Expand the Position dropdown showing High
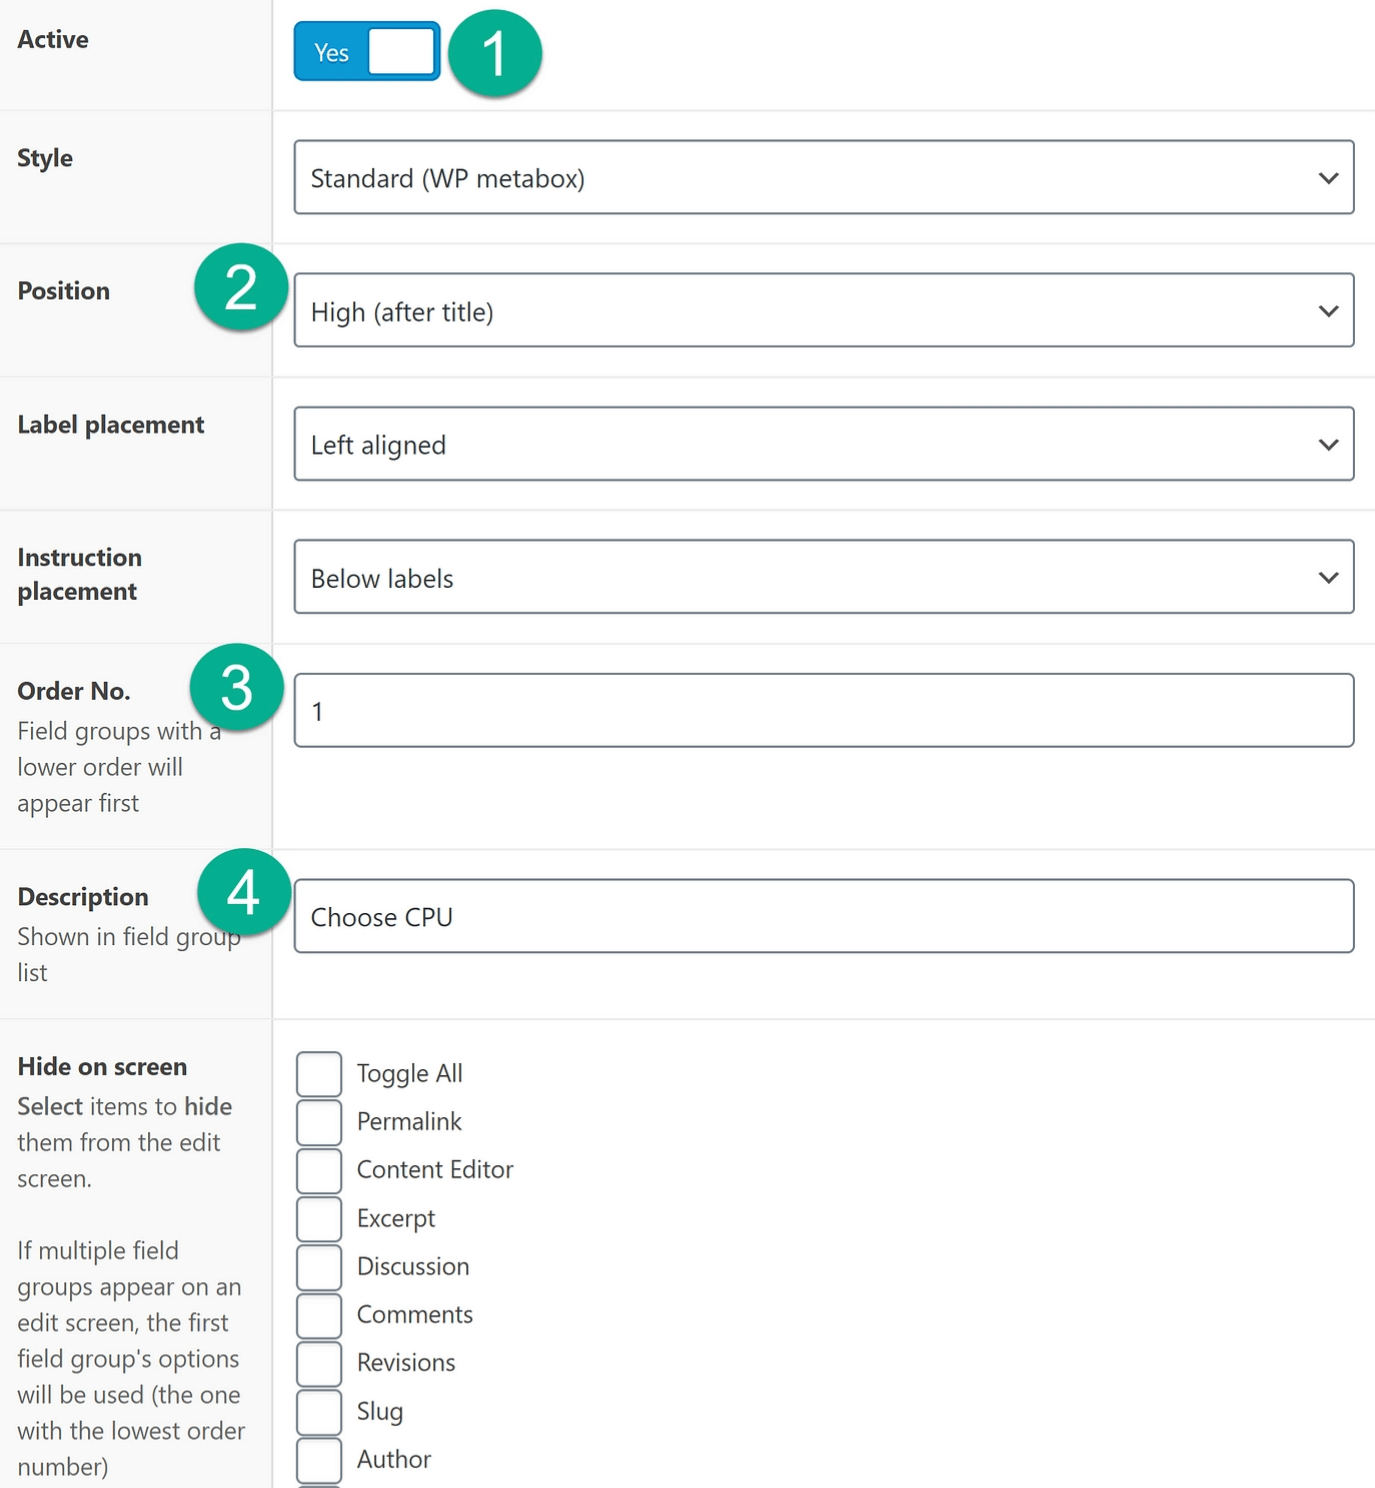Image resolution: width=1375 pixels, height=1488 pixels. tap(823, 311)
